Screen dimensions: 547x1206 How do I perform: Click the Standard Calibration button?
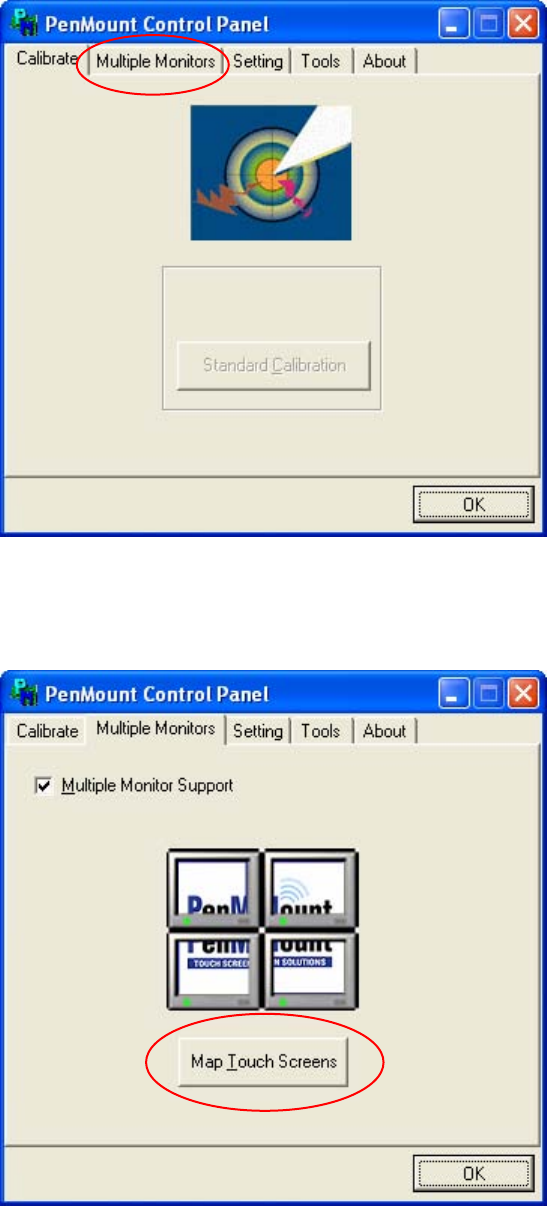coord(274,365)
